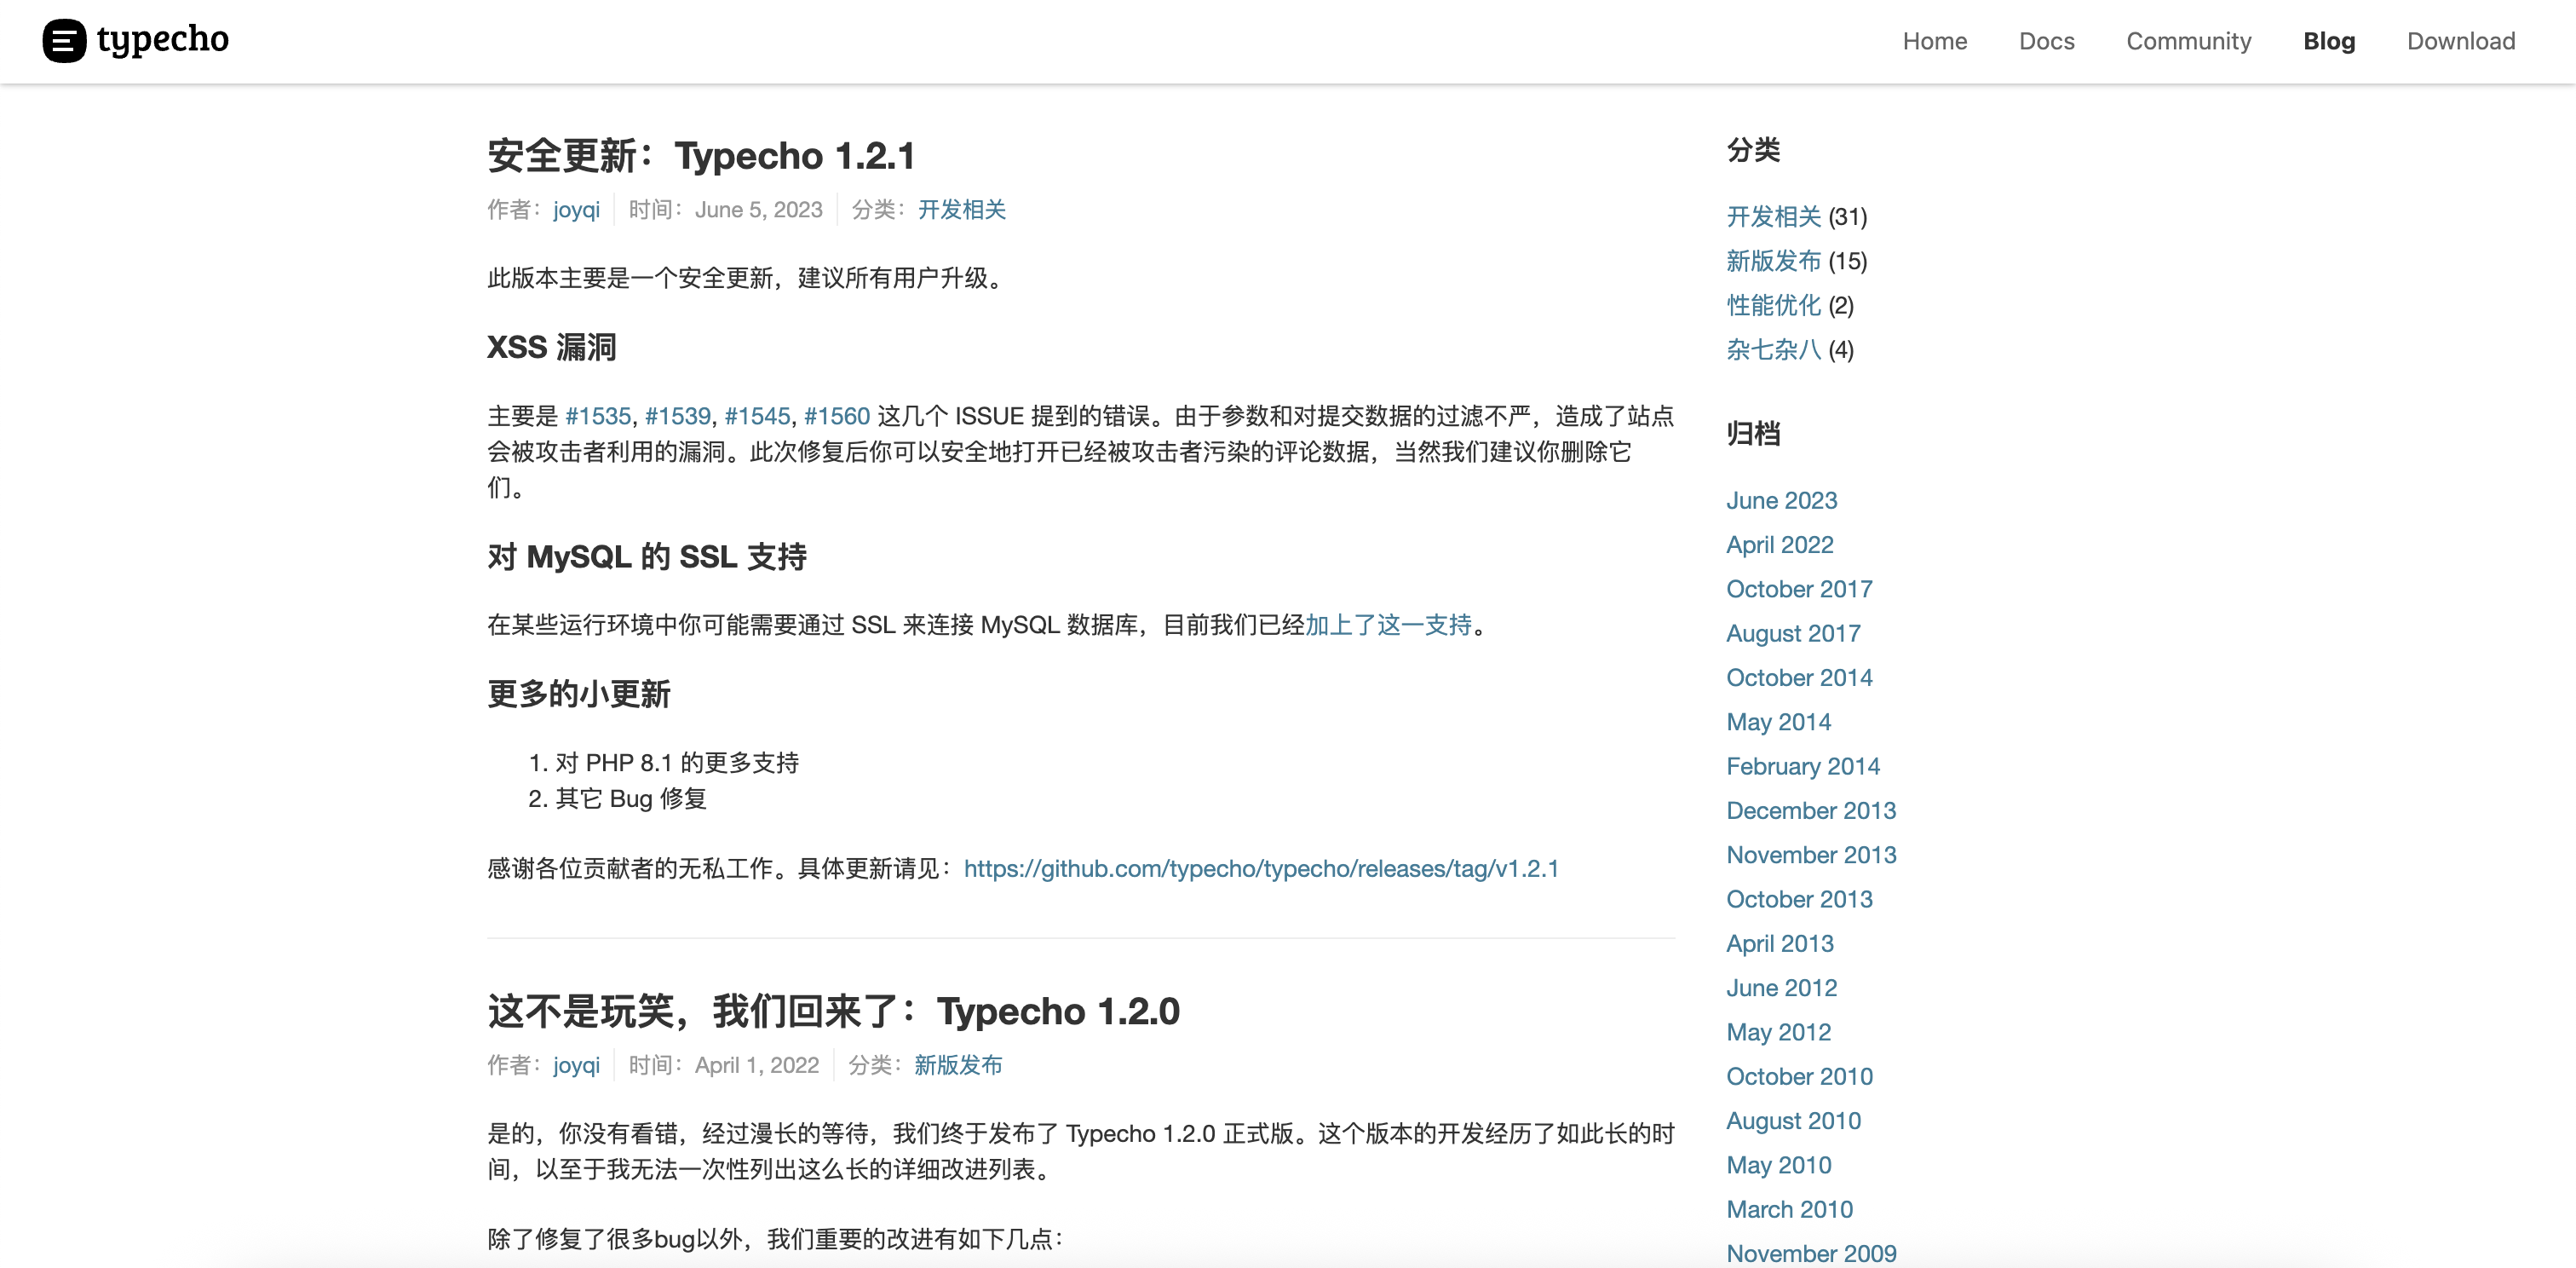Open the February 2014 archive
2576x1268 pixels.
point(1803,766)
